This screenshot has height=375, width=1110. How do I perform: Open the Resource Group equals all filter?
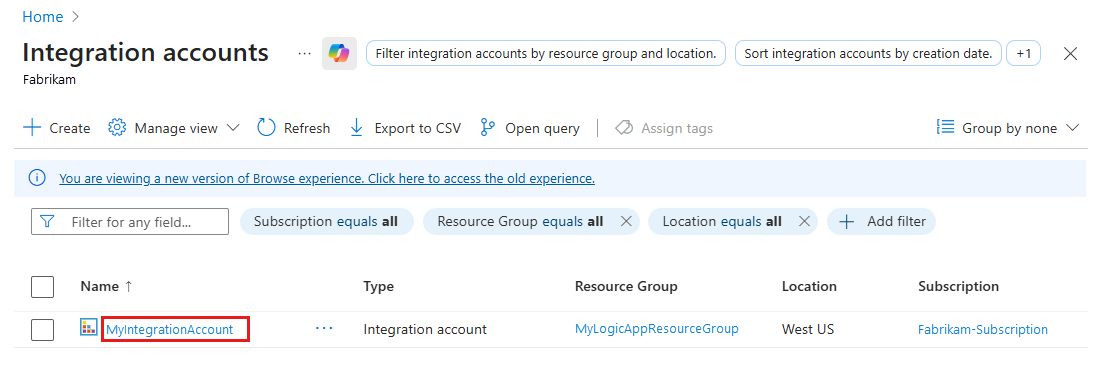click(520, 221)
